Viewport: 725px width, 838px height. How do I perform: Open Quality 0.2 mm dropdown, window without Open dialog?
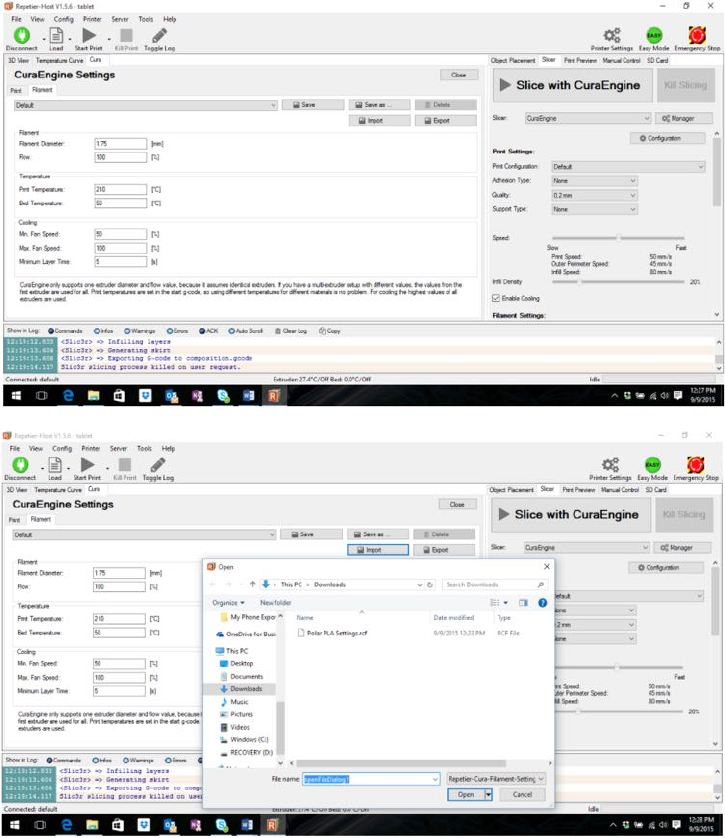point(595,195)
